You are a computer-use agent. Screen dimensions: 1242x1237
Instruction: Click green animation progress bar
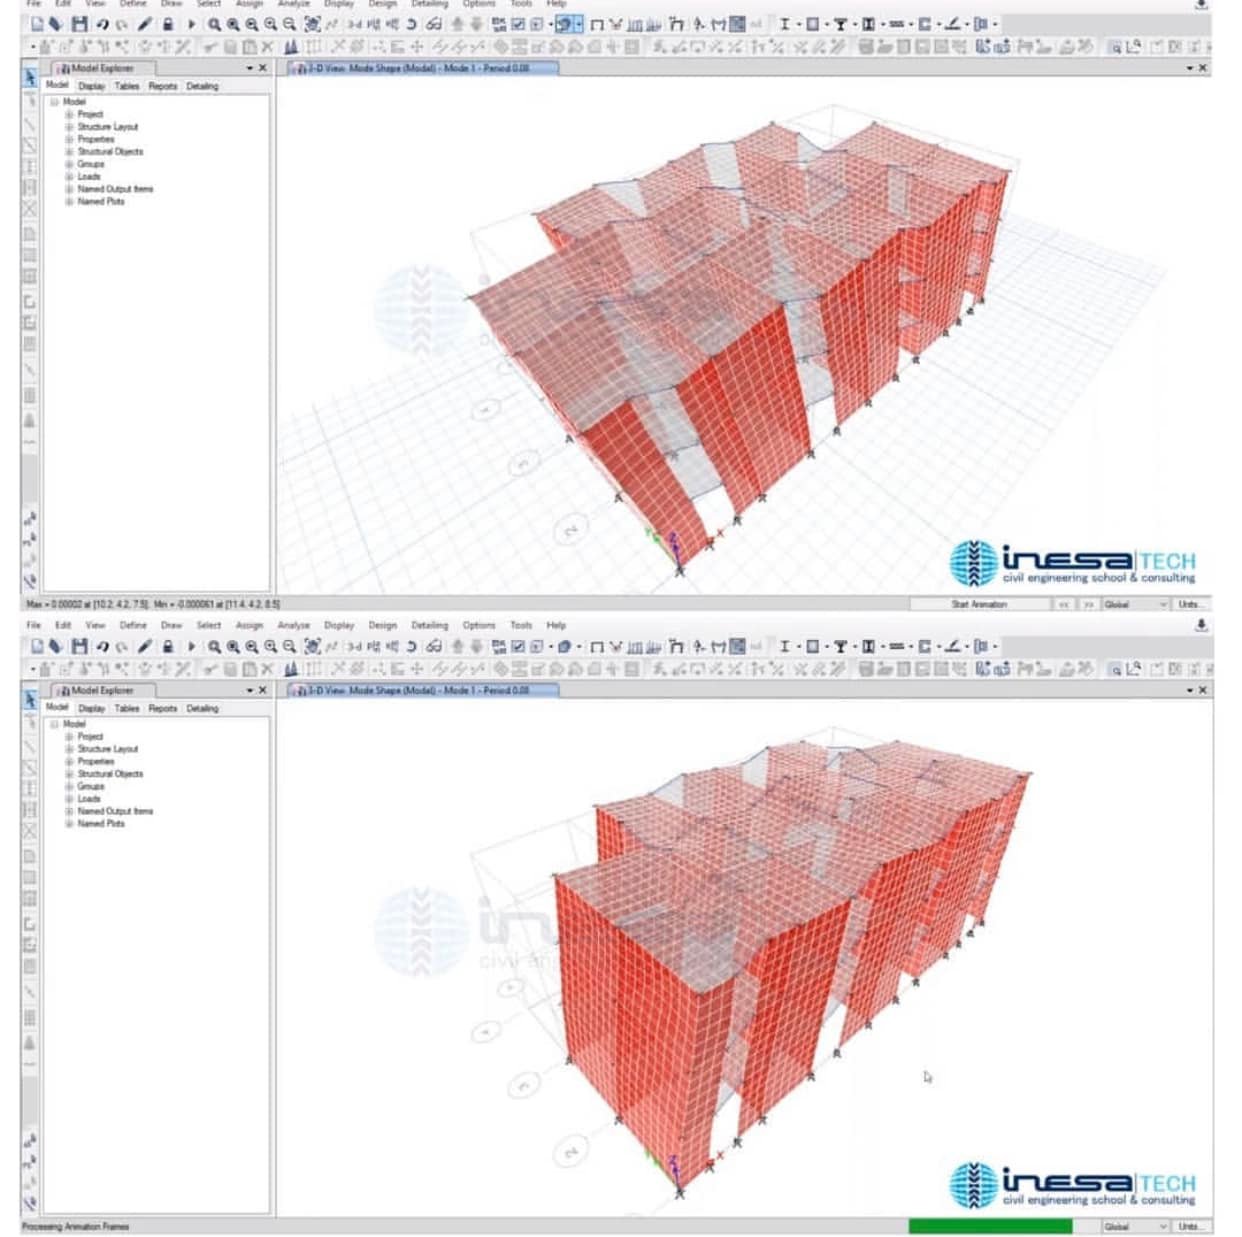pyautogui.click(x=990, y=1226)
